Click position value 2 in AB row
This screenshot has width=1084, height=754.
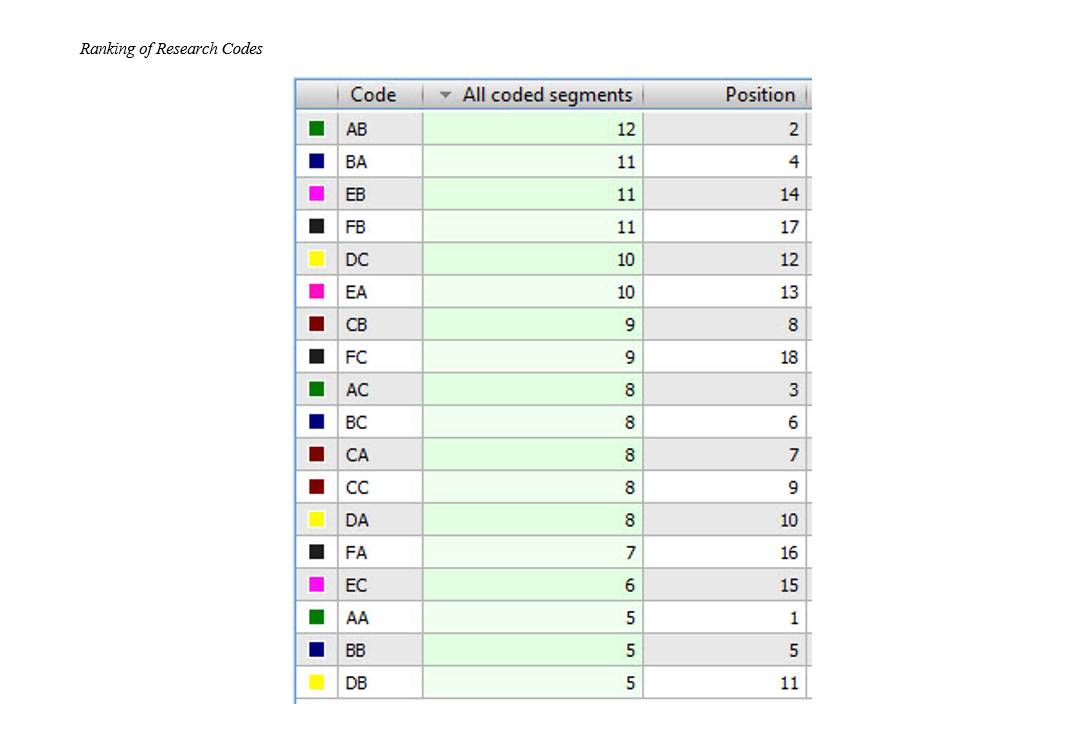tap(794, 129)
